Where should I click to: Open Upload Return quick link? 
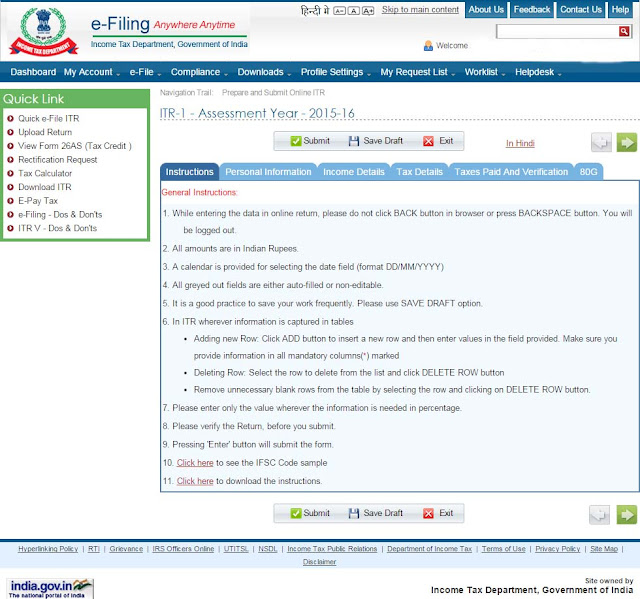point(45,132)
